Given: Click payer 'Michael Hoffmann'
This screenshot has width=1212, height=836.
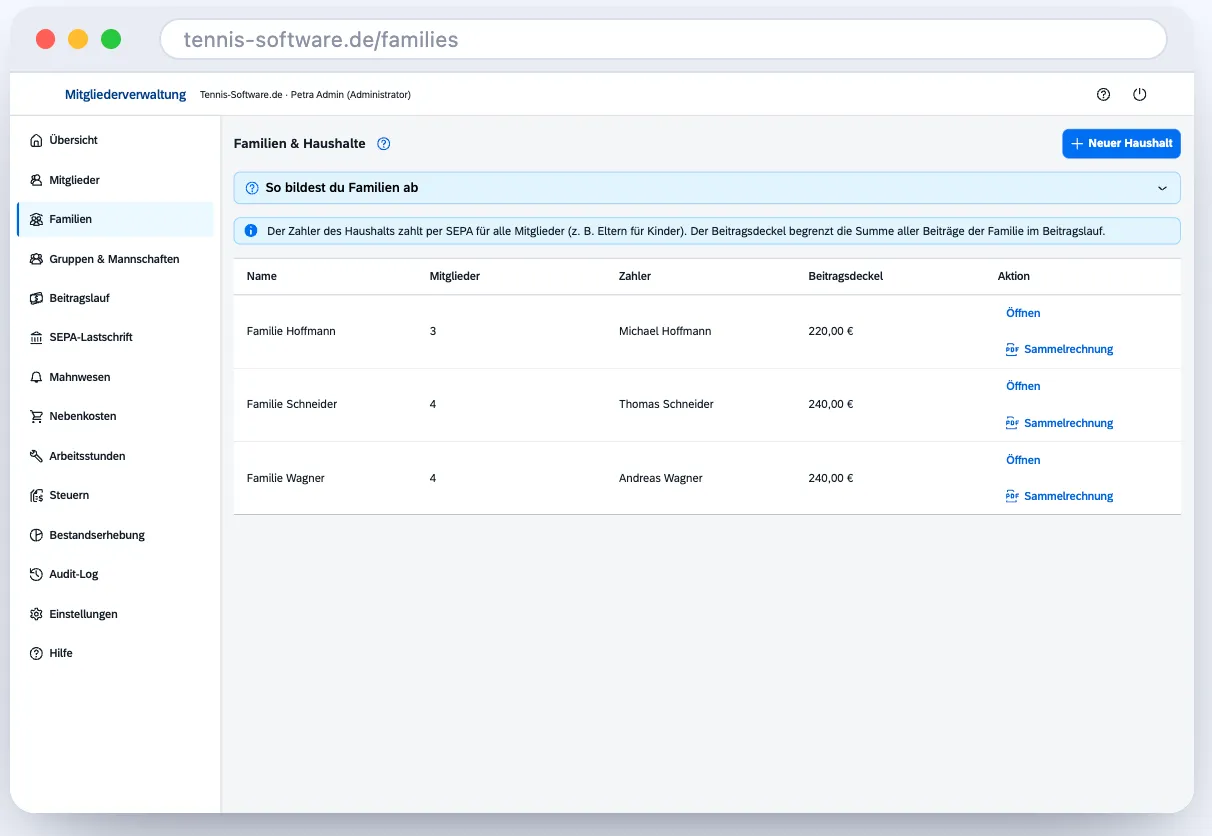Looking at the screenshot, I should point(665,331).
